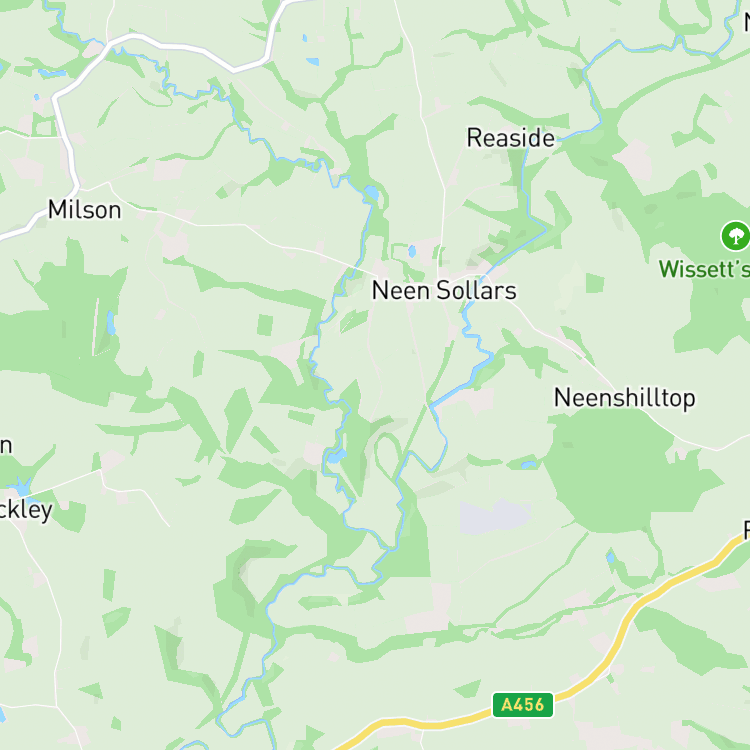Select the tiny pond north of the A456 road
The width and height of the screenshot is (750, 750).
click(x=610, y=557)
